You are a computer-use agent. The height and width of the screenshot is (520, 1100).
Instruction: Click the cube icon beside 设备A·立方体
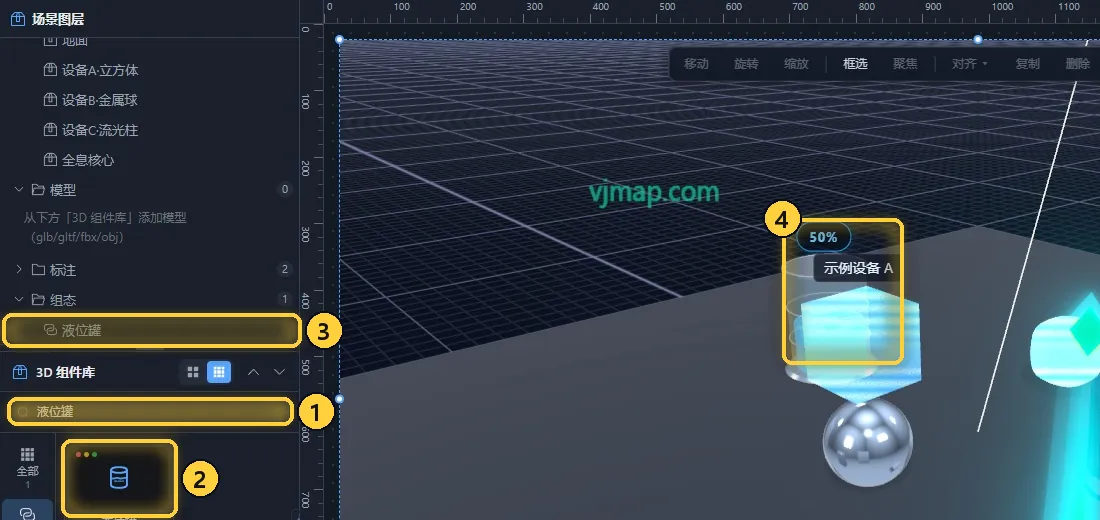point(50,70)
